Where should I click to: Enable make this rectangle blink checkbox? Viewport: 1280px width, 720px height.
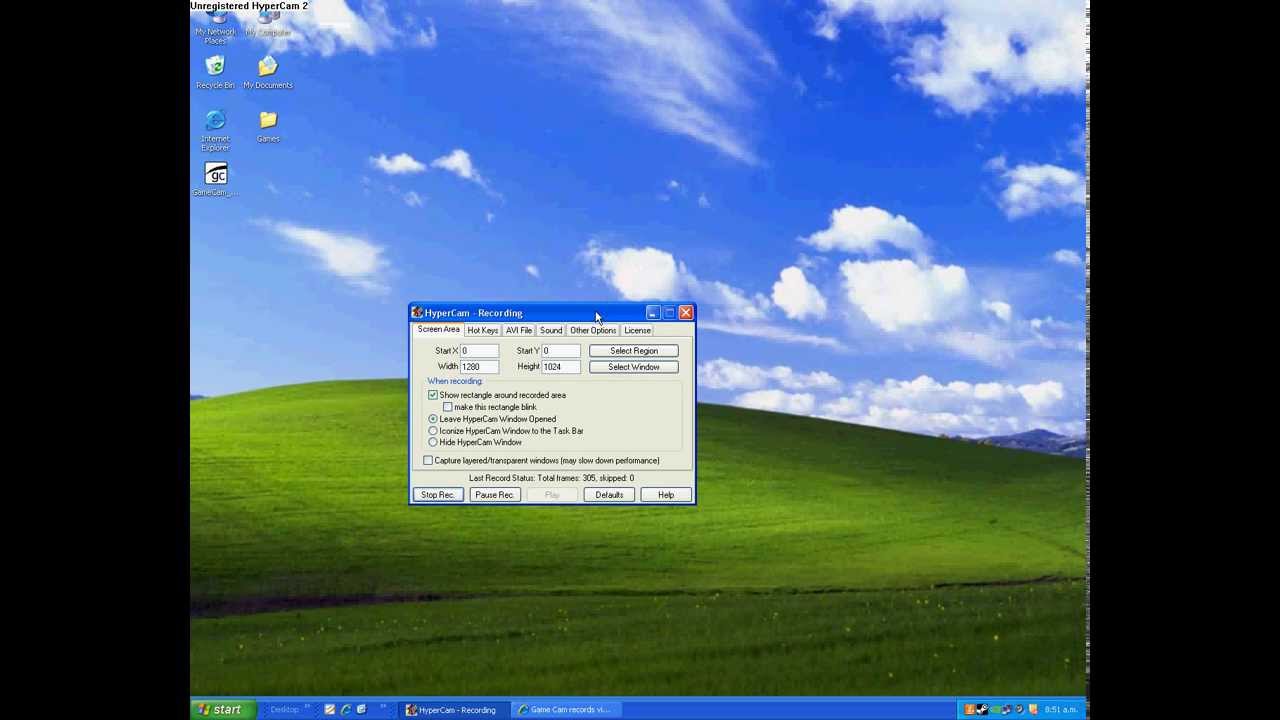click(x=447, y=407)
